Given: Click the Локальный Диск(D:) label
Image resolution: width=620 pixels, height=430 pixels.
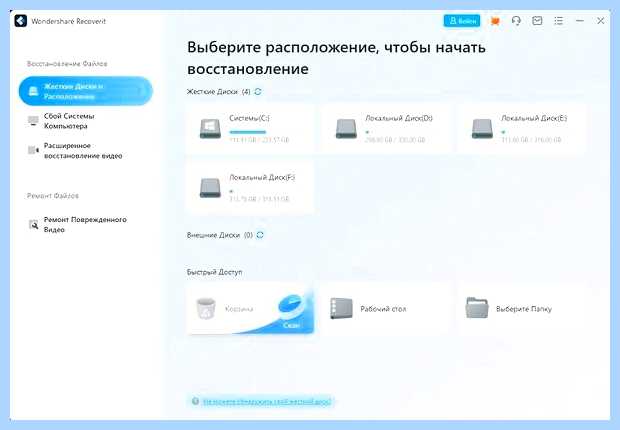Looking at the screenshot, I should (x=399, y=118).
